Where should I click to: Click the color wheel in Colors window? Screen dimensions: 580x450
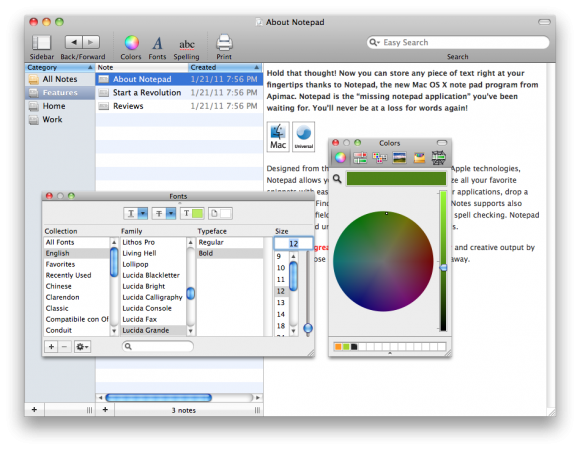pos(383,261)
